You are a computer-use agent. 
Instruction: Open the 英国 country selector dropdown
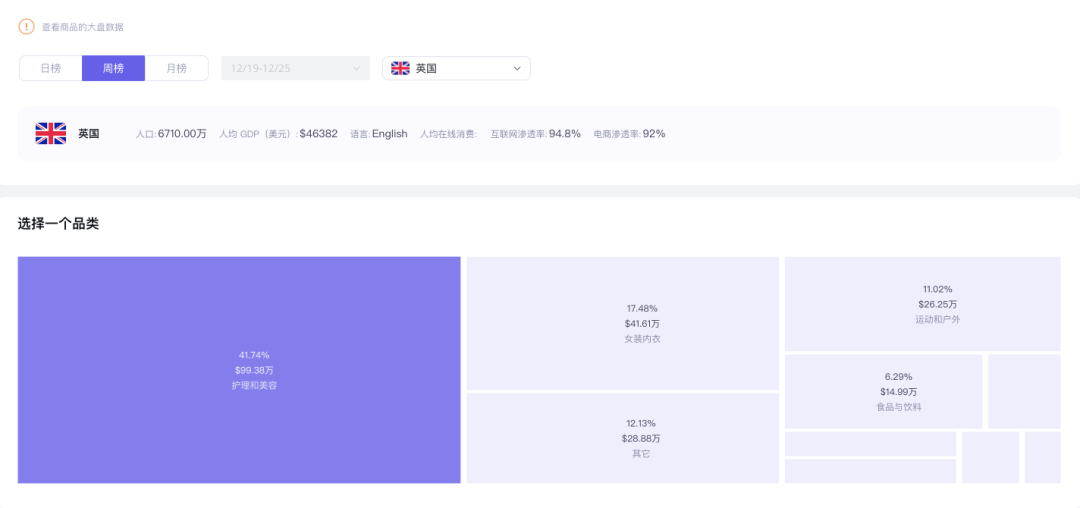(x=456, y=68)
